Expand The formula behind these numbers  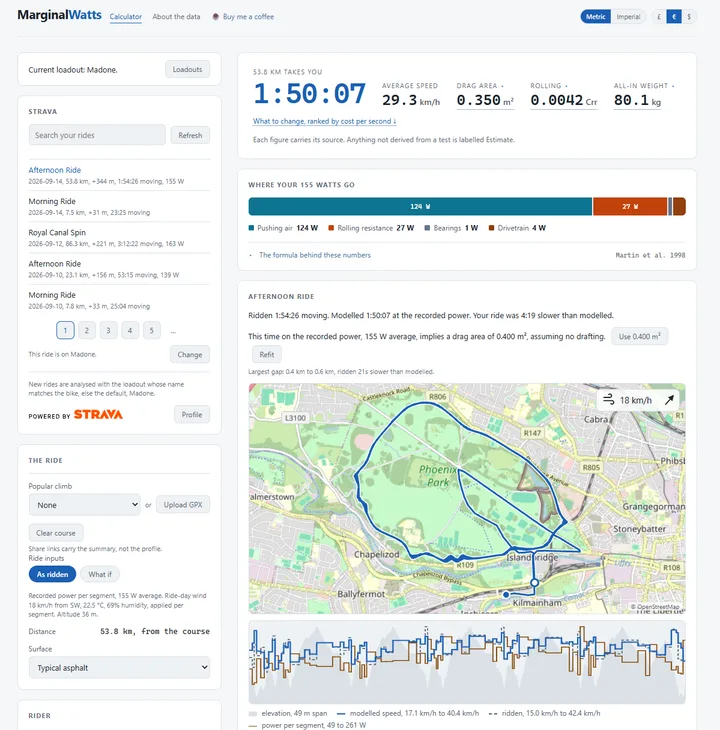[x=315, y=255]
